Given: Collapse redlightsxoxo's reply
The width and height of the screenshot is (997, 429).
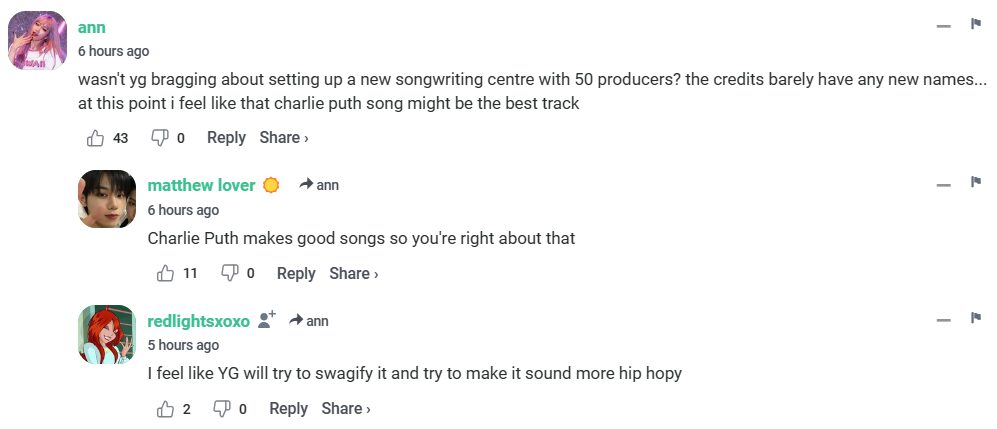Looking at the screenshot, I should coord(943,320).
